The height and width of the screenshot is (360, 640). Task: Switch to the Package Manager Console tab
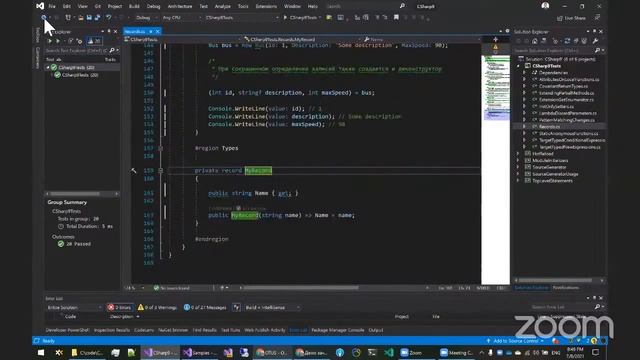[338, 330]
